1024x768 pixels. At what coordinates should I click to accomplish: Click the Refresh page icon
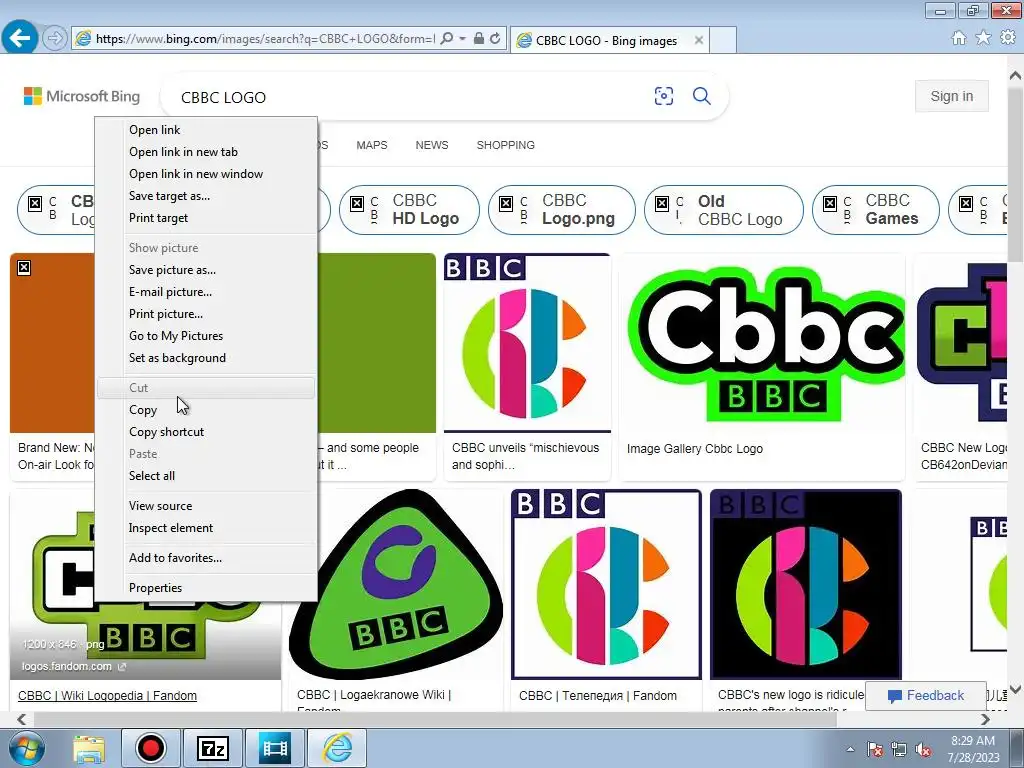pyautogui.click(x=496, y=39)
